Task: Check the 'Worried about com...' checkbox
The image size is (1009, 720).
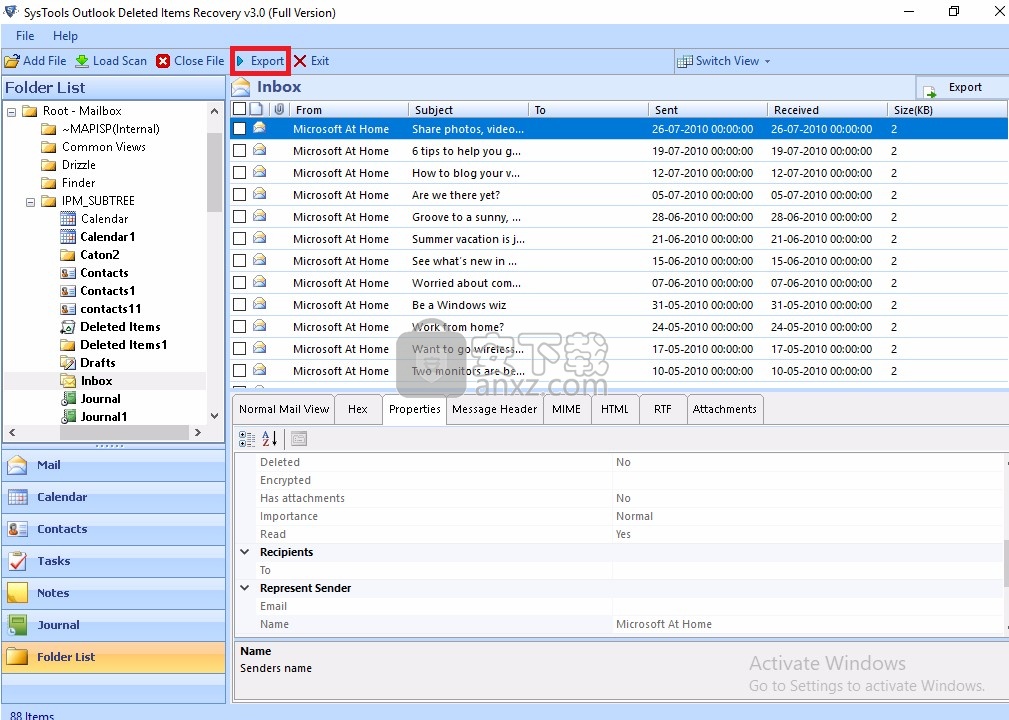Action: (x=239, y=282)
